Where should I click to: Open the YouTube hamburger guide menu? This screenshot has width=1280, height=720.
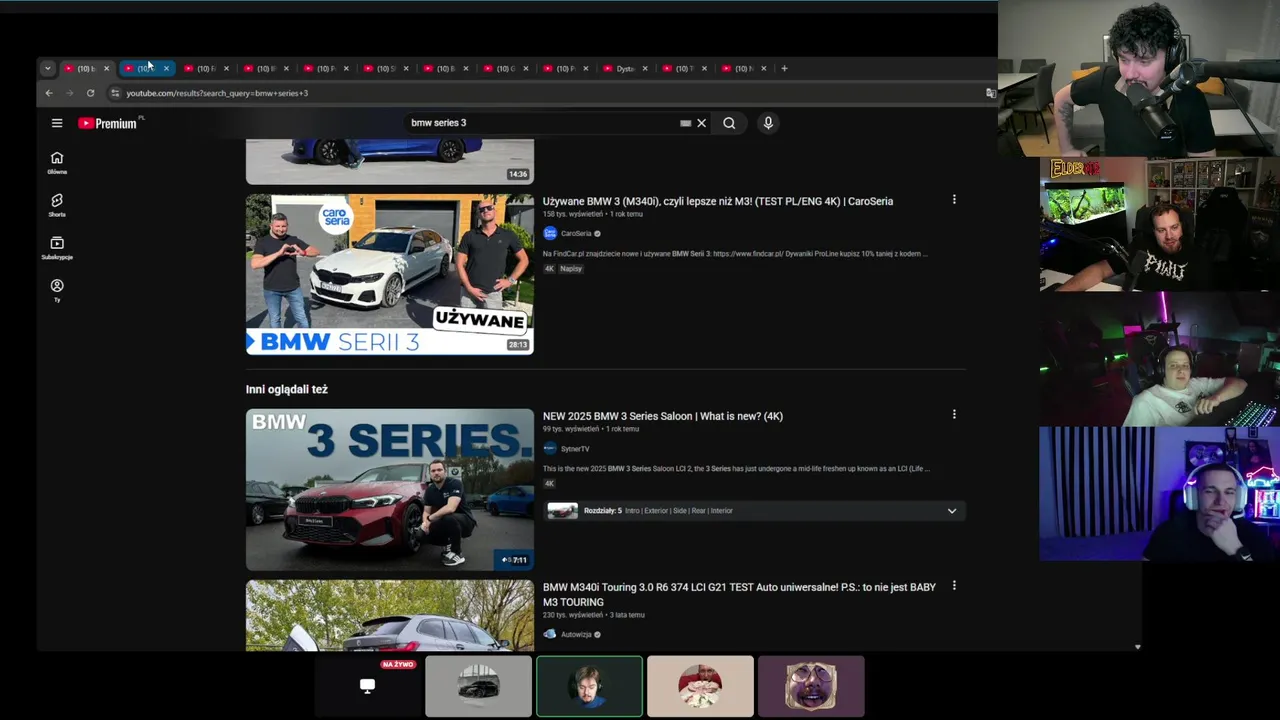(x=57, y=123)
